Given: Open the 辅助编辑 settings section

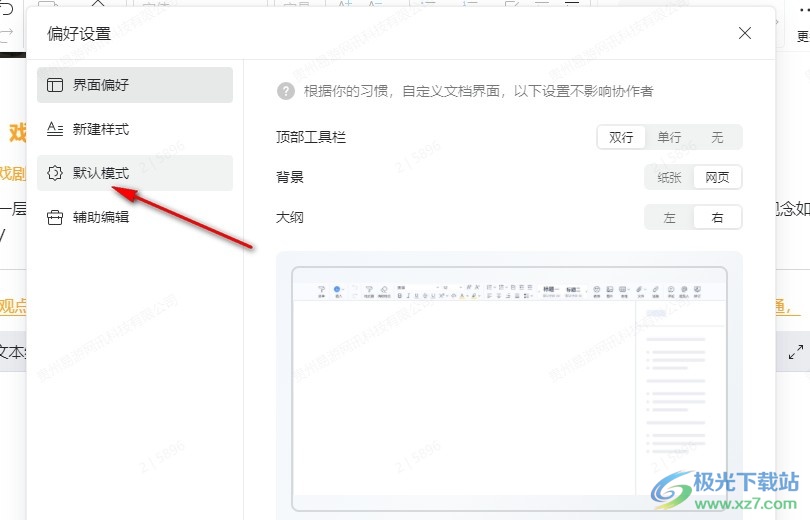Looking at the screenshot, I should pyautogui.click(x=135, y=217).
